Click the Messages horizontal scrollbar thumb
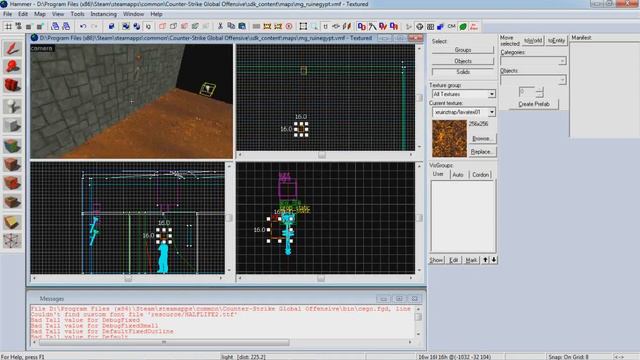Viewport: 640px width, 360px height. tap(164, 342)
